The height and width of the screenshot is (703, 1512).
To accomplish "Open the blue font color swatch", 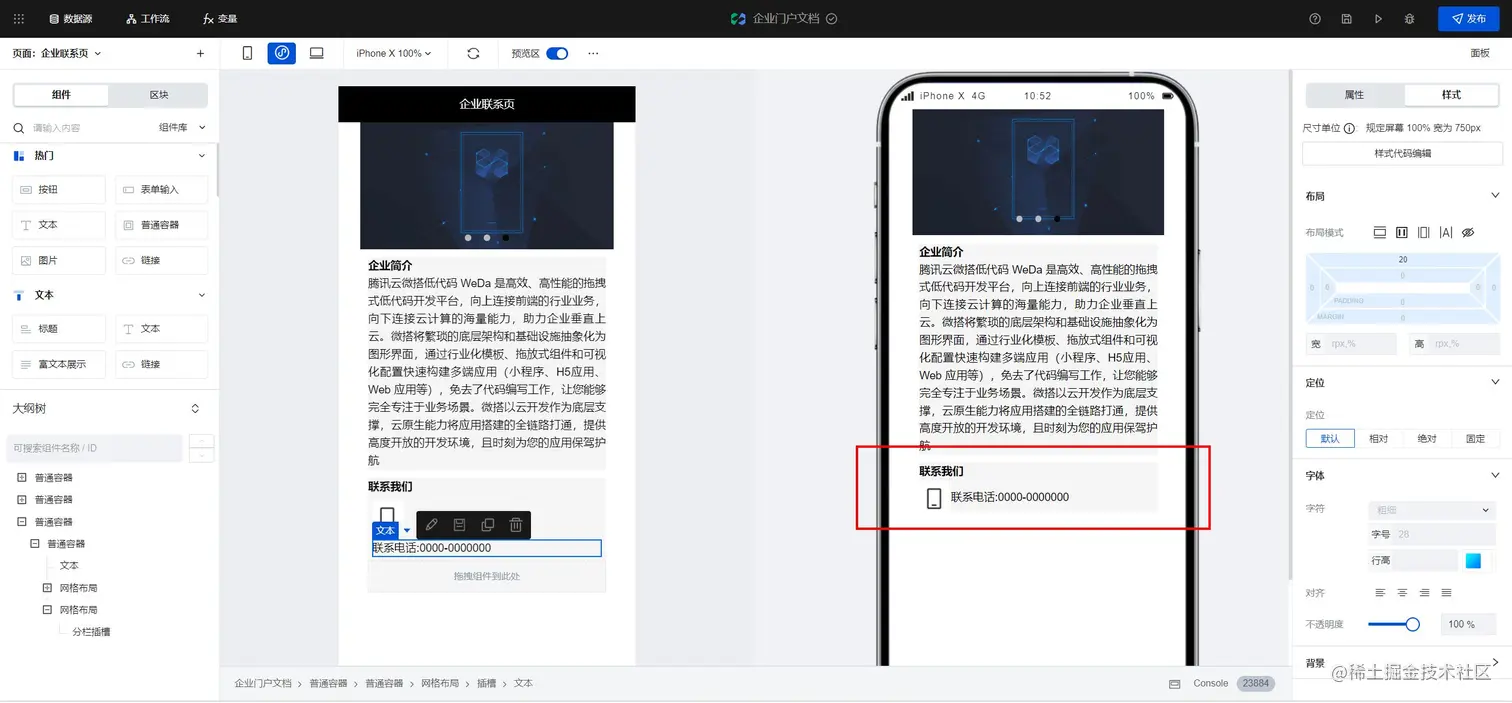I will coord(1473,561).
